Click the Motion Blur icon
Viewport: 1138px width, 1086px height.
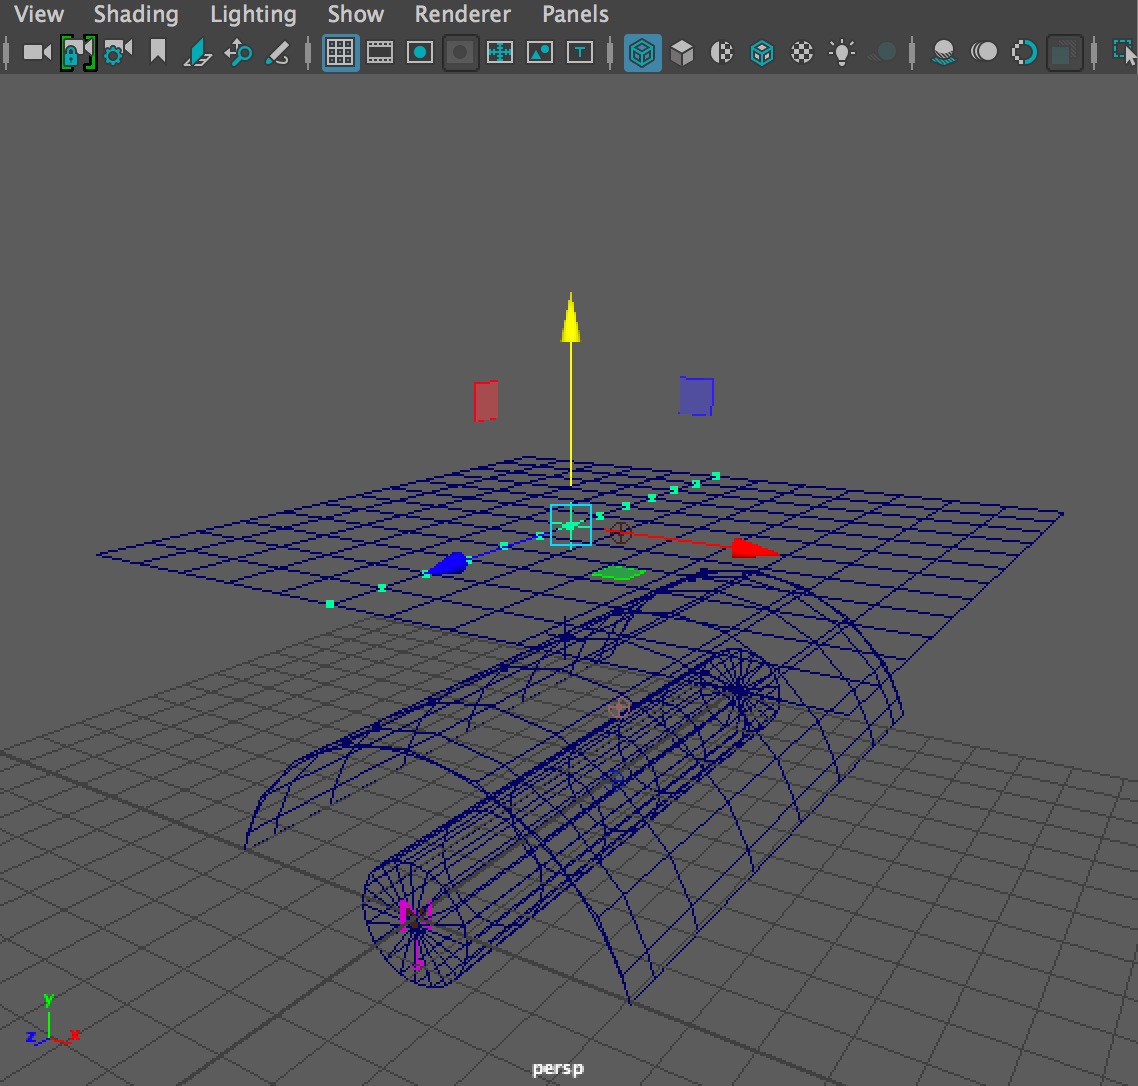click(983, 52)
